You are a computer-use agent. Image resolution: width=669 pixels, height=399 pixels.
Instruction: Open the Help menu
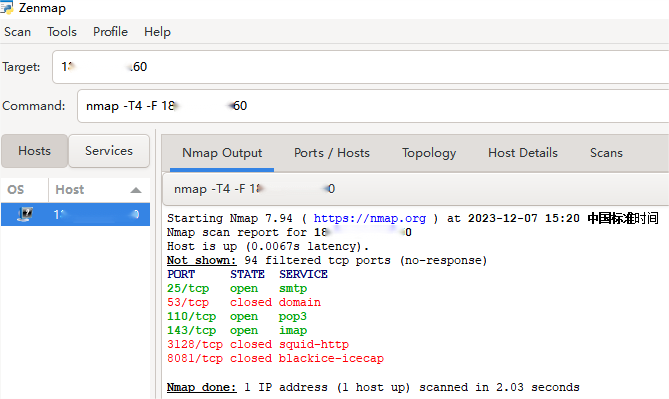coord(157,32)
